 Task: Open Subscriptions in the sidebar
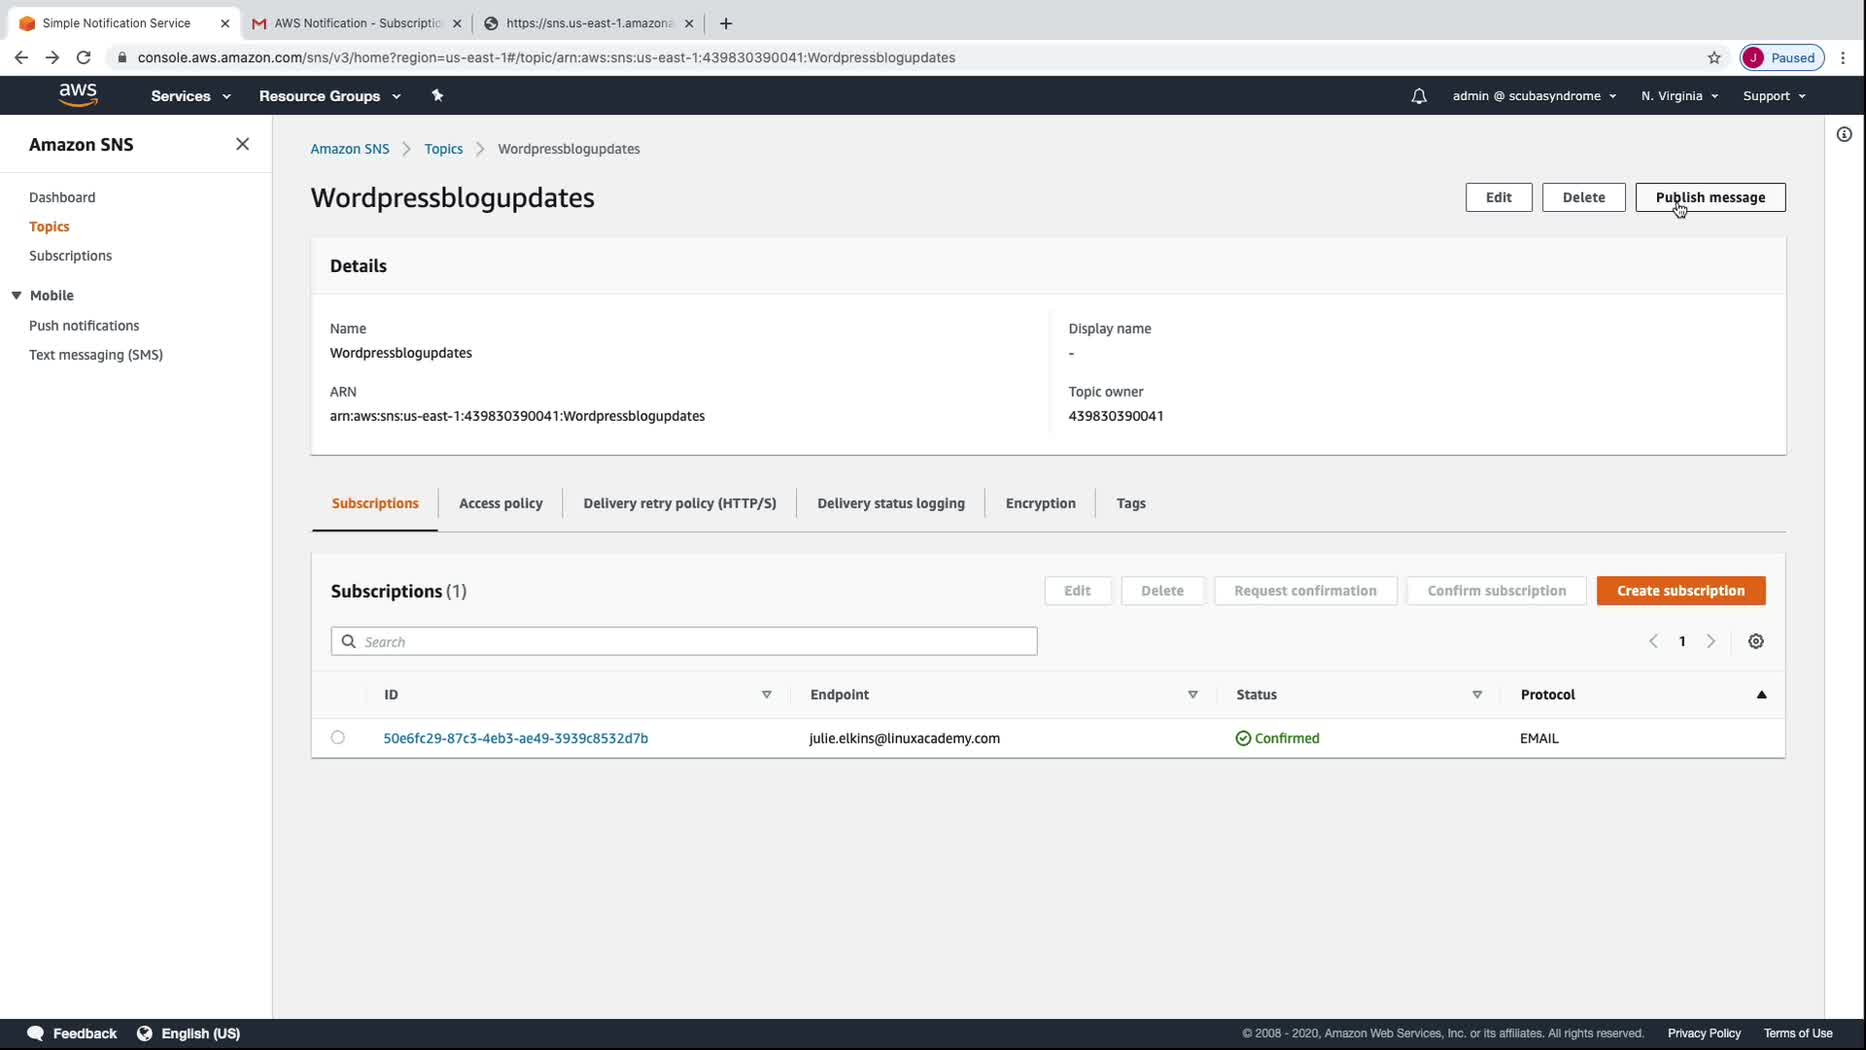click(x=70, y=255)
